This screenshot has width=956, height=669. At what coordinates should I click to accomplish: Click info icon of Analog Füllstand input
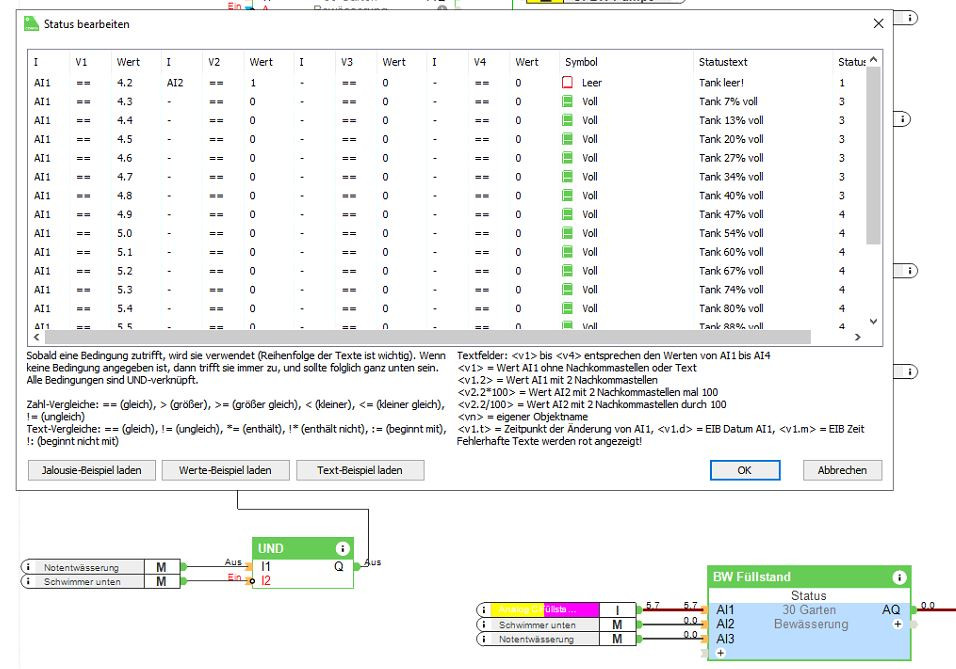[483, 609]
